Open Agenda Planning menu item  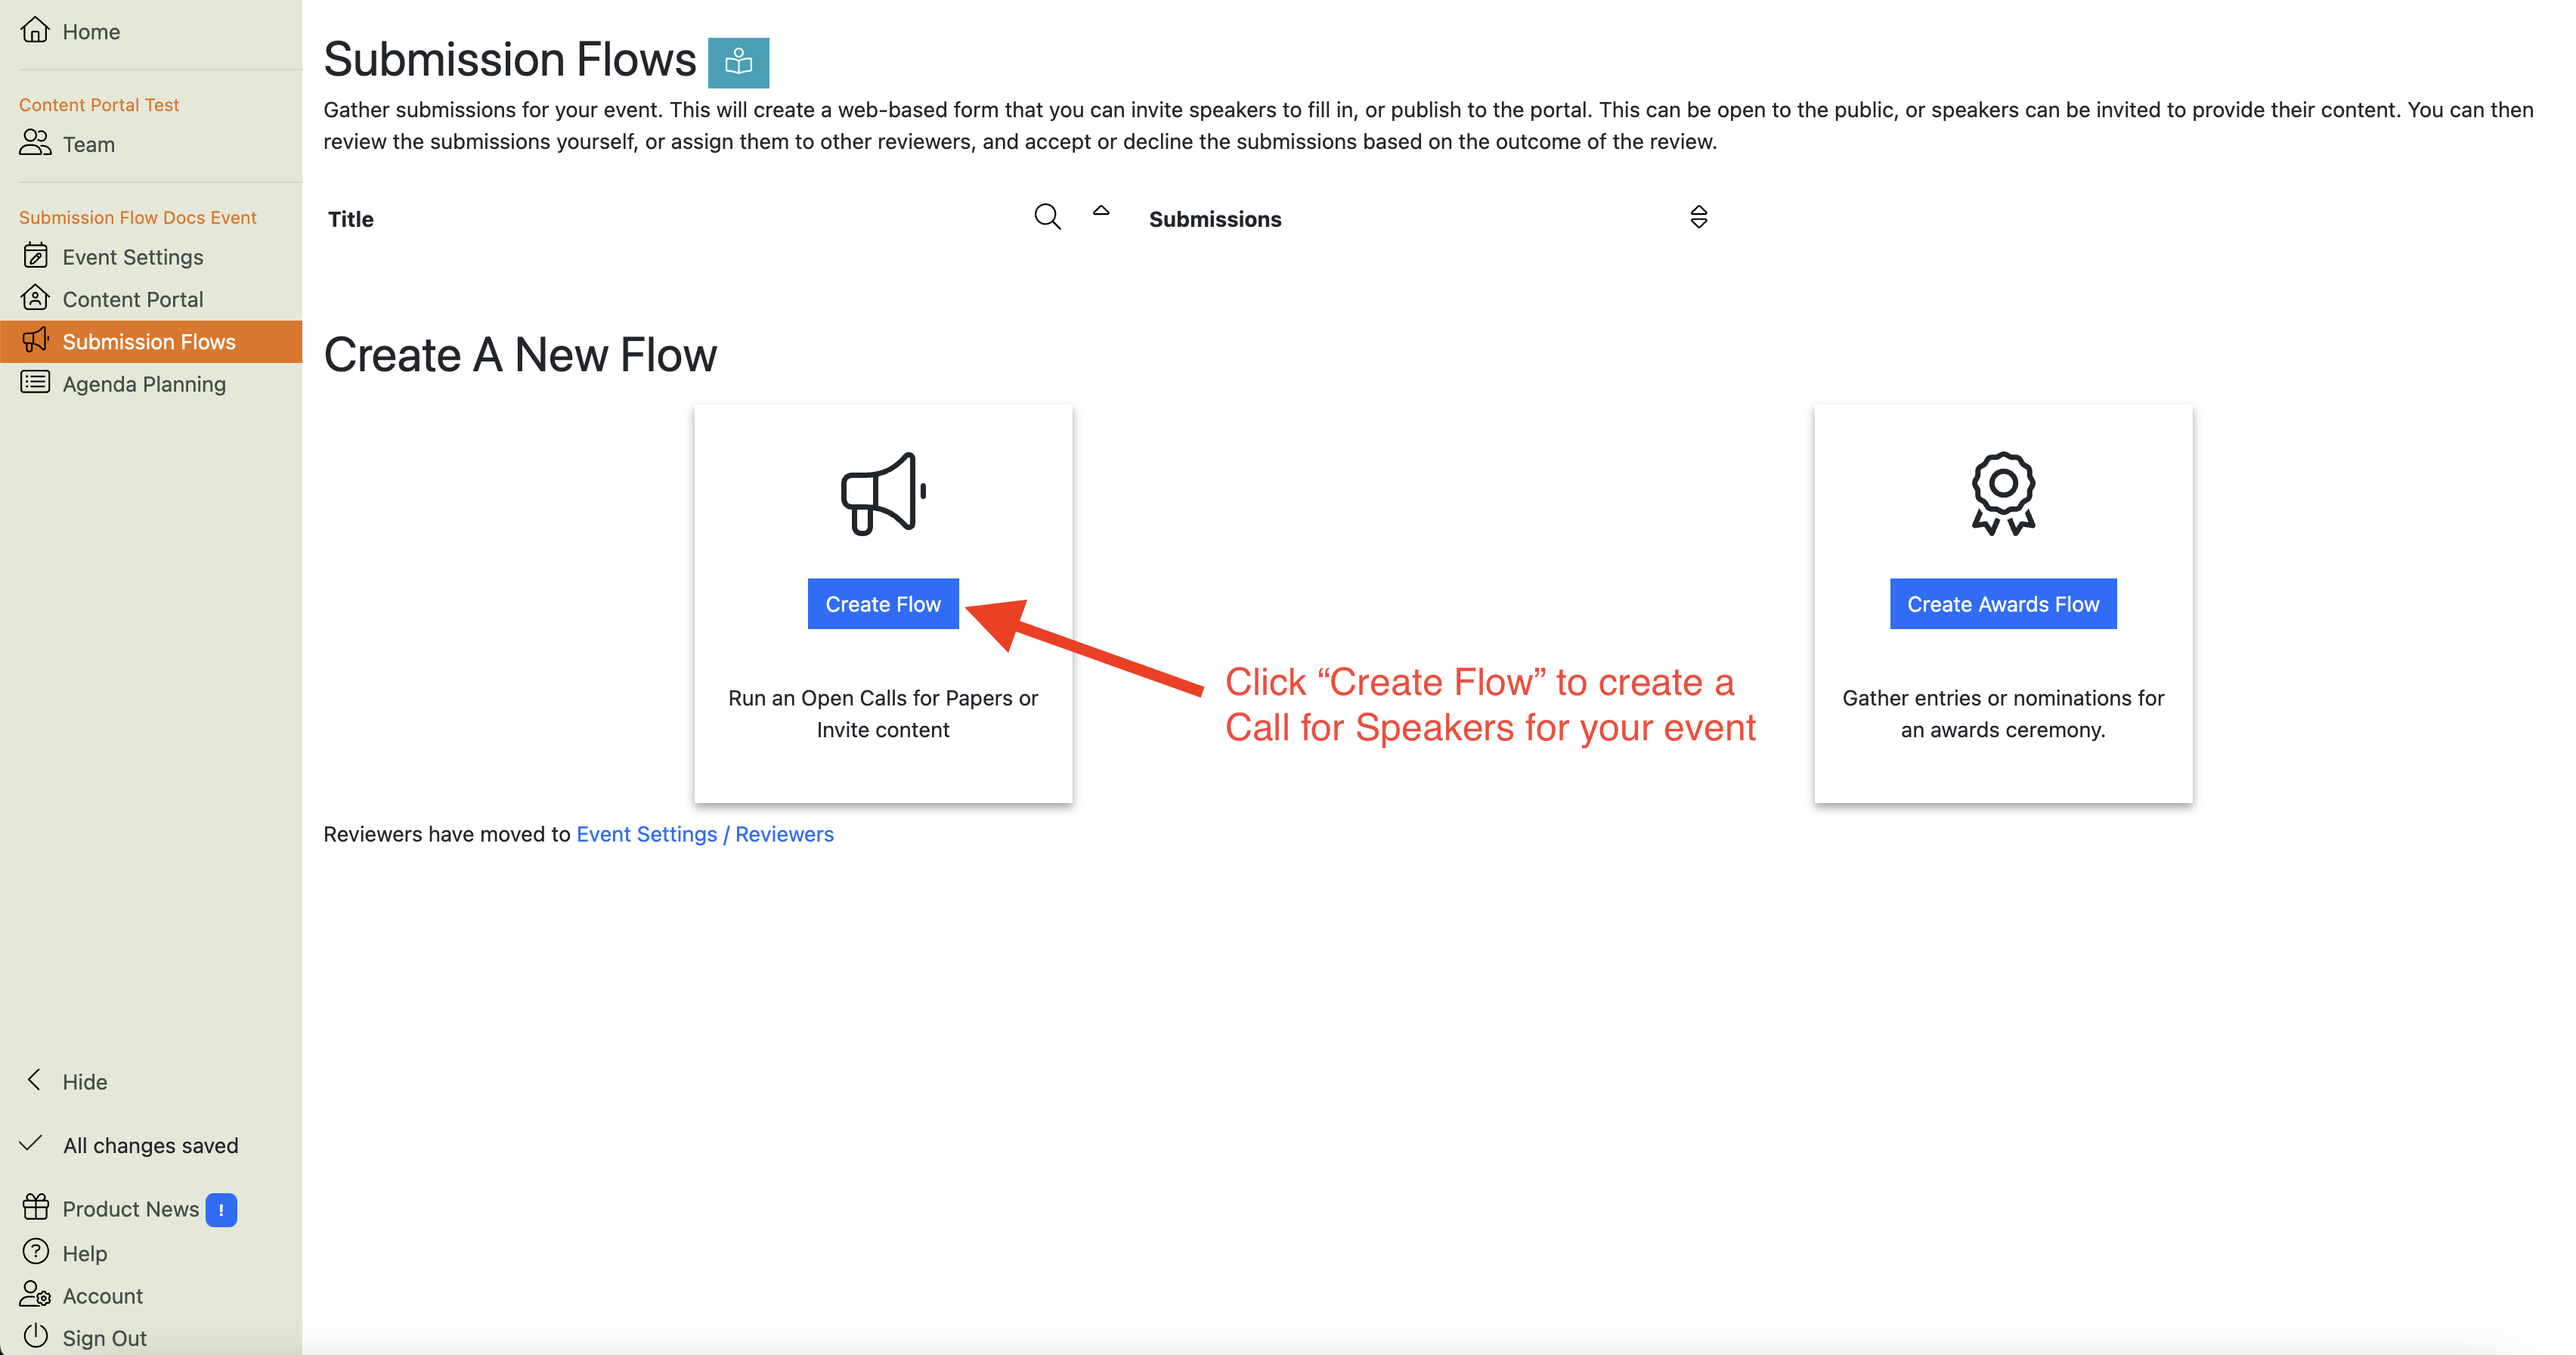pyautogui.click(x=144, y=384)
